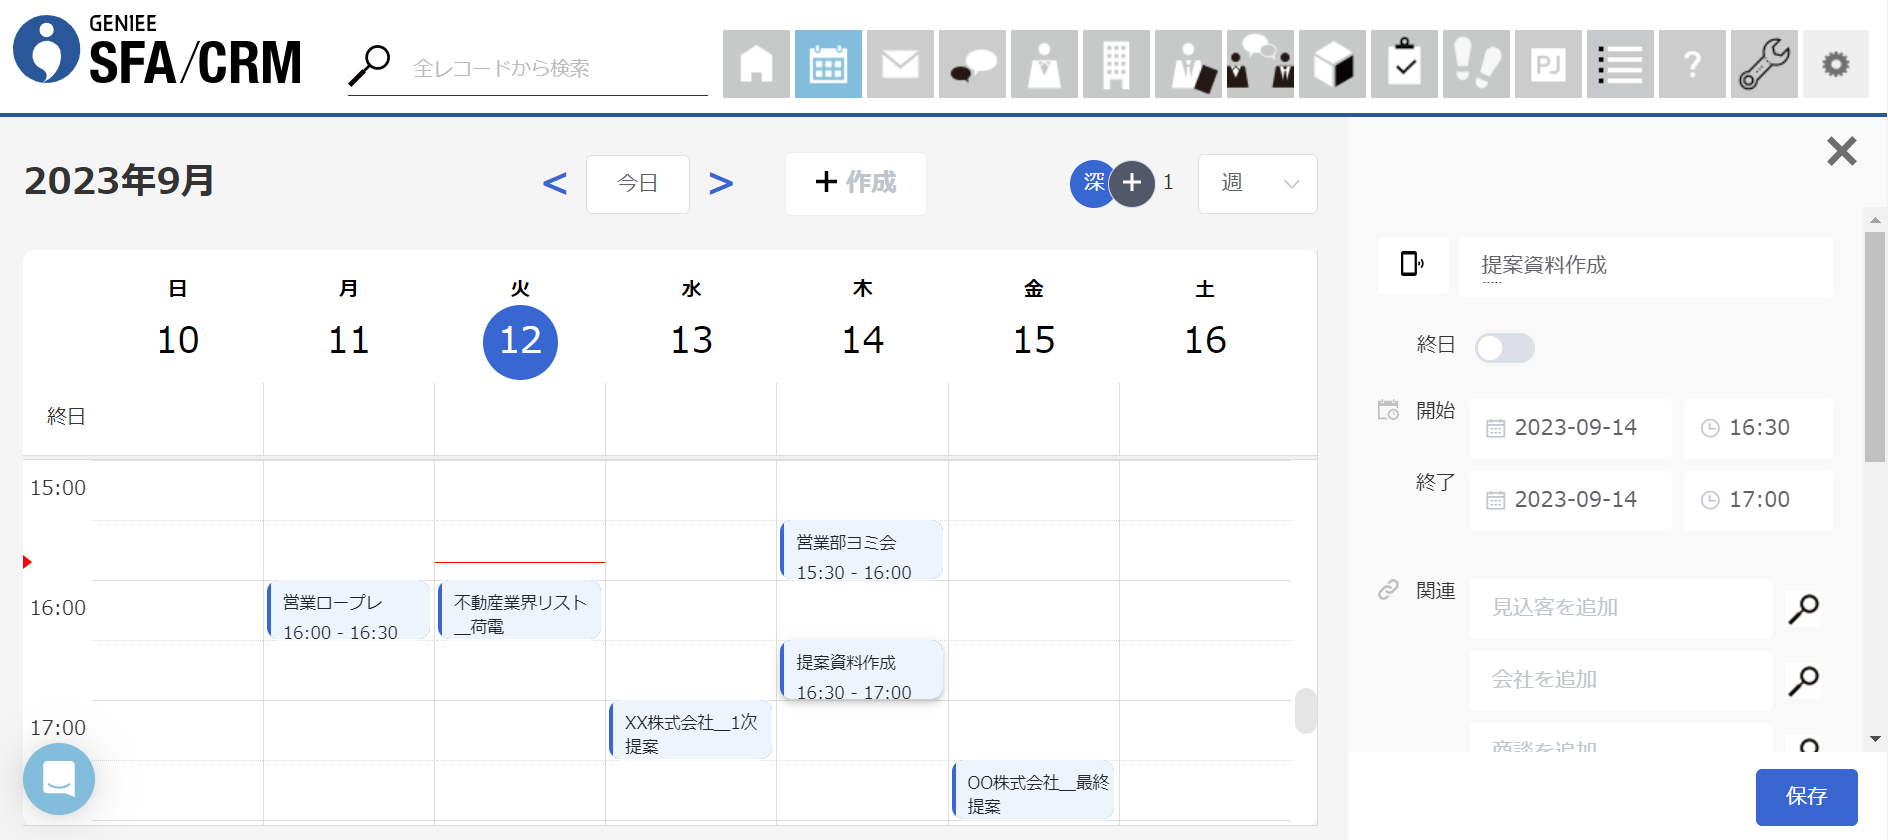Go to next week arrow
This screenshot has width=1888, height=840.
click(721, 183)
